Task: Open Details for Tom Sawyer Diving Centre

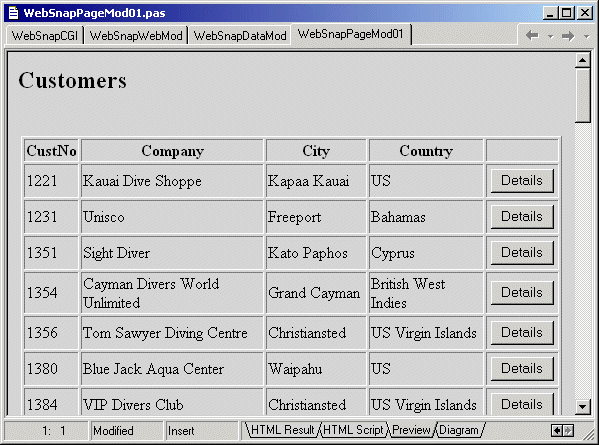Action: pyautogui.click(x=522, y=333)
